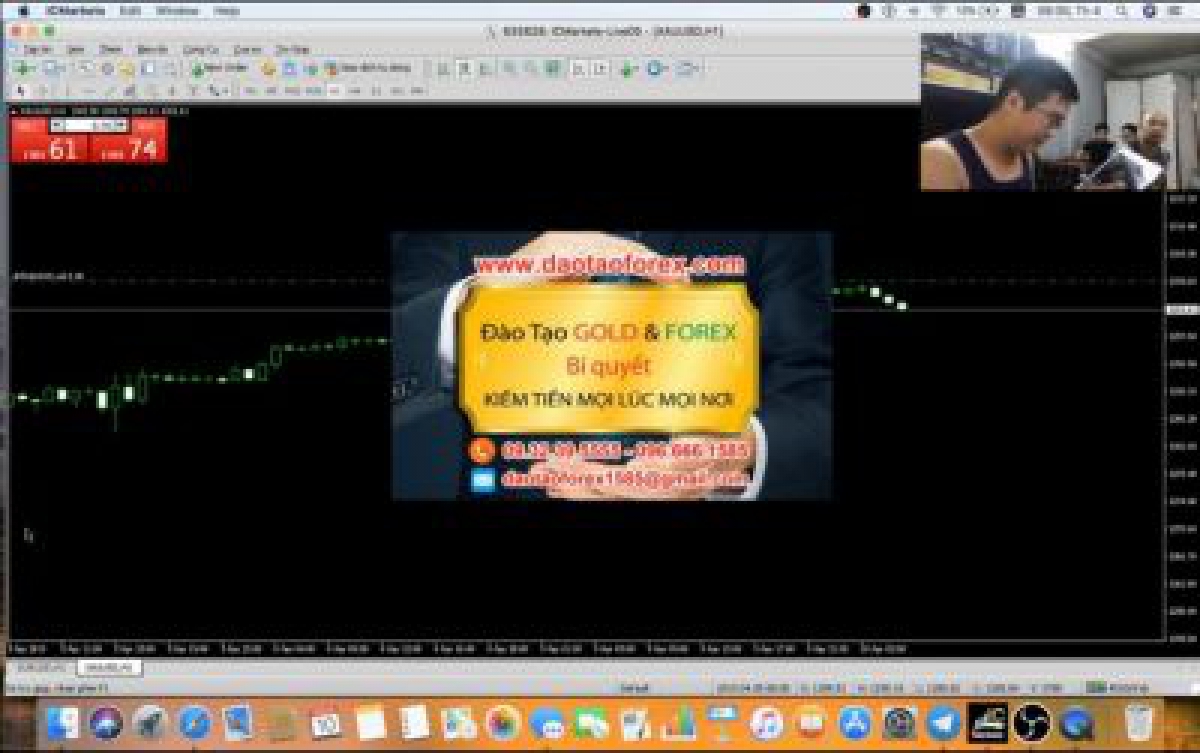Switch chart to line chart style
The width and height of the screenshot is (1200, 753).
[486, 68]
